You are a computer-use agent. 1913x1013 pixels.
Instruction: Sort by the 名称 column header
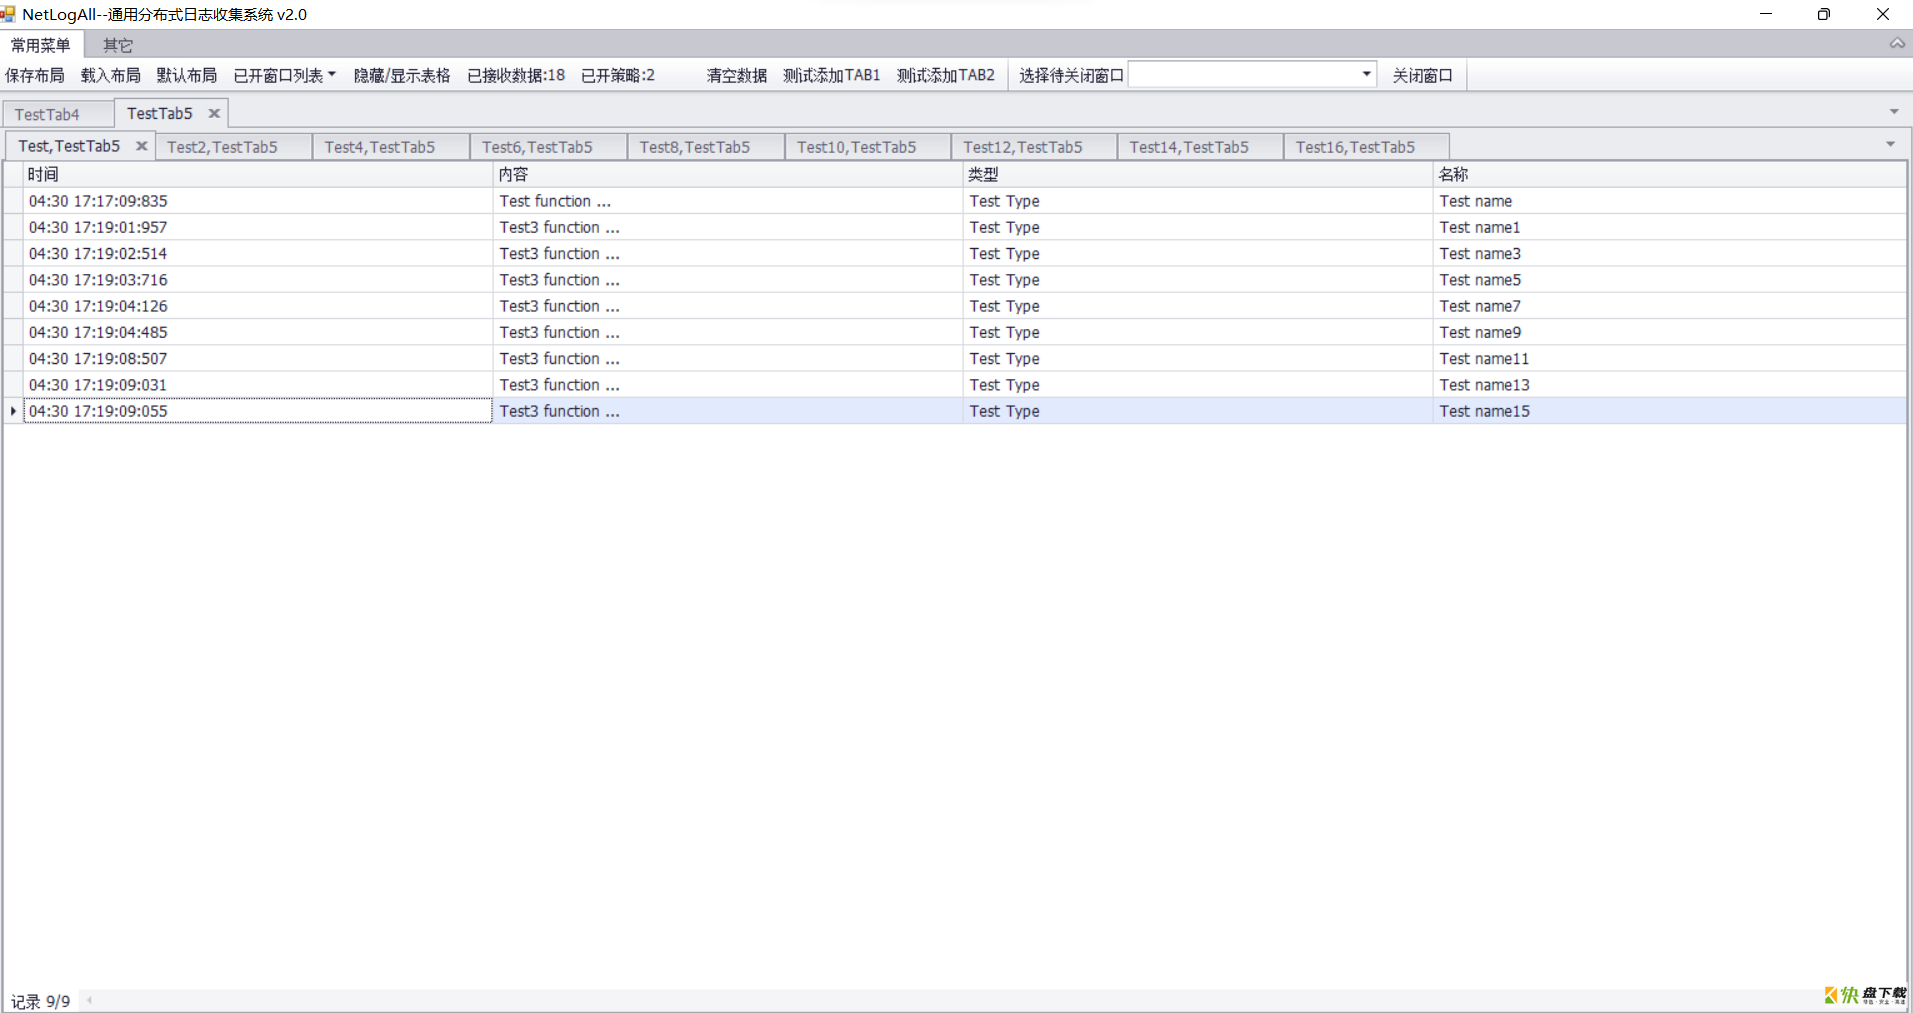(x=1669, y=174)
